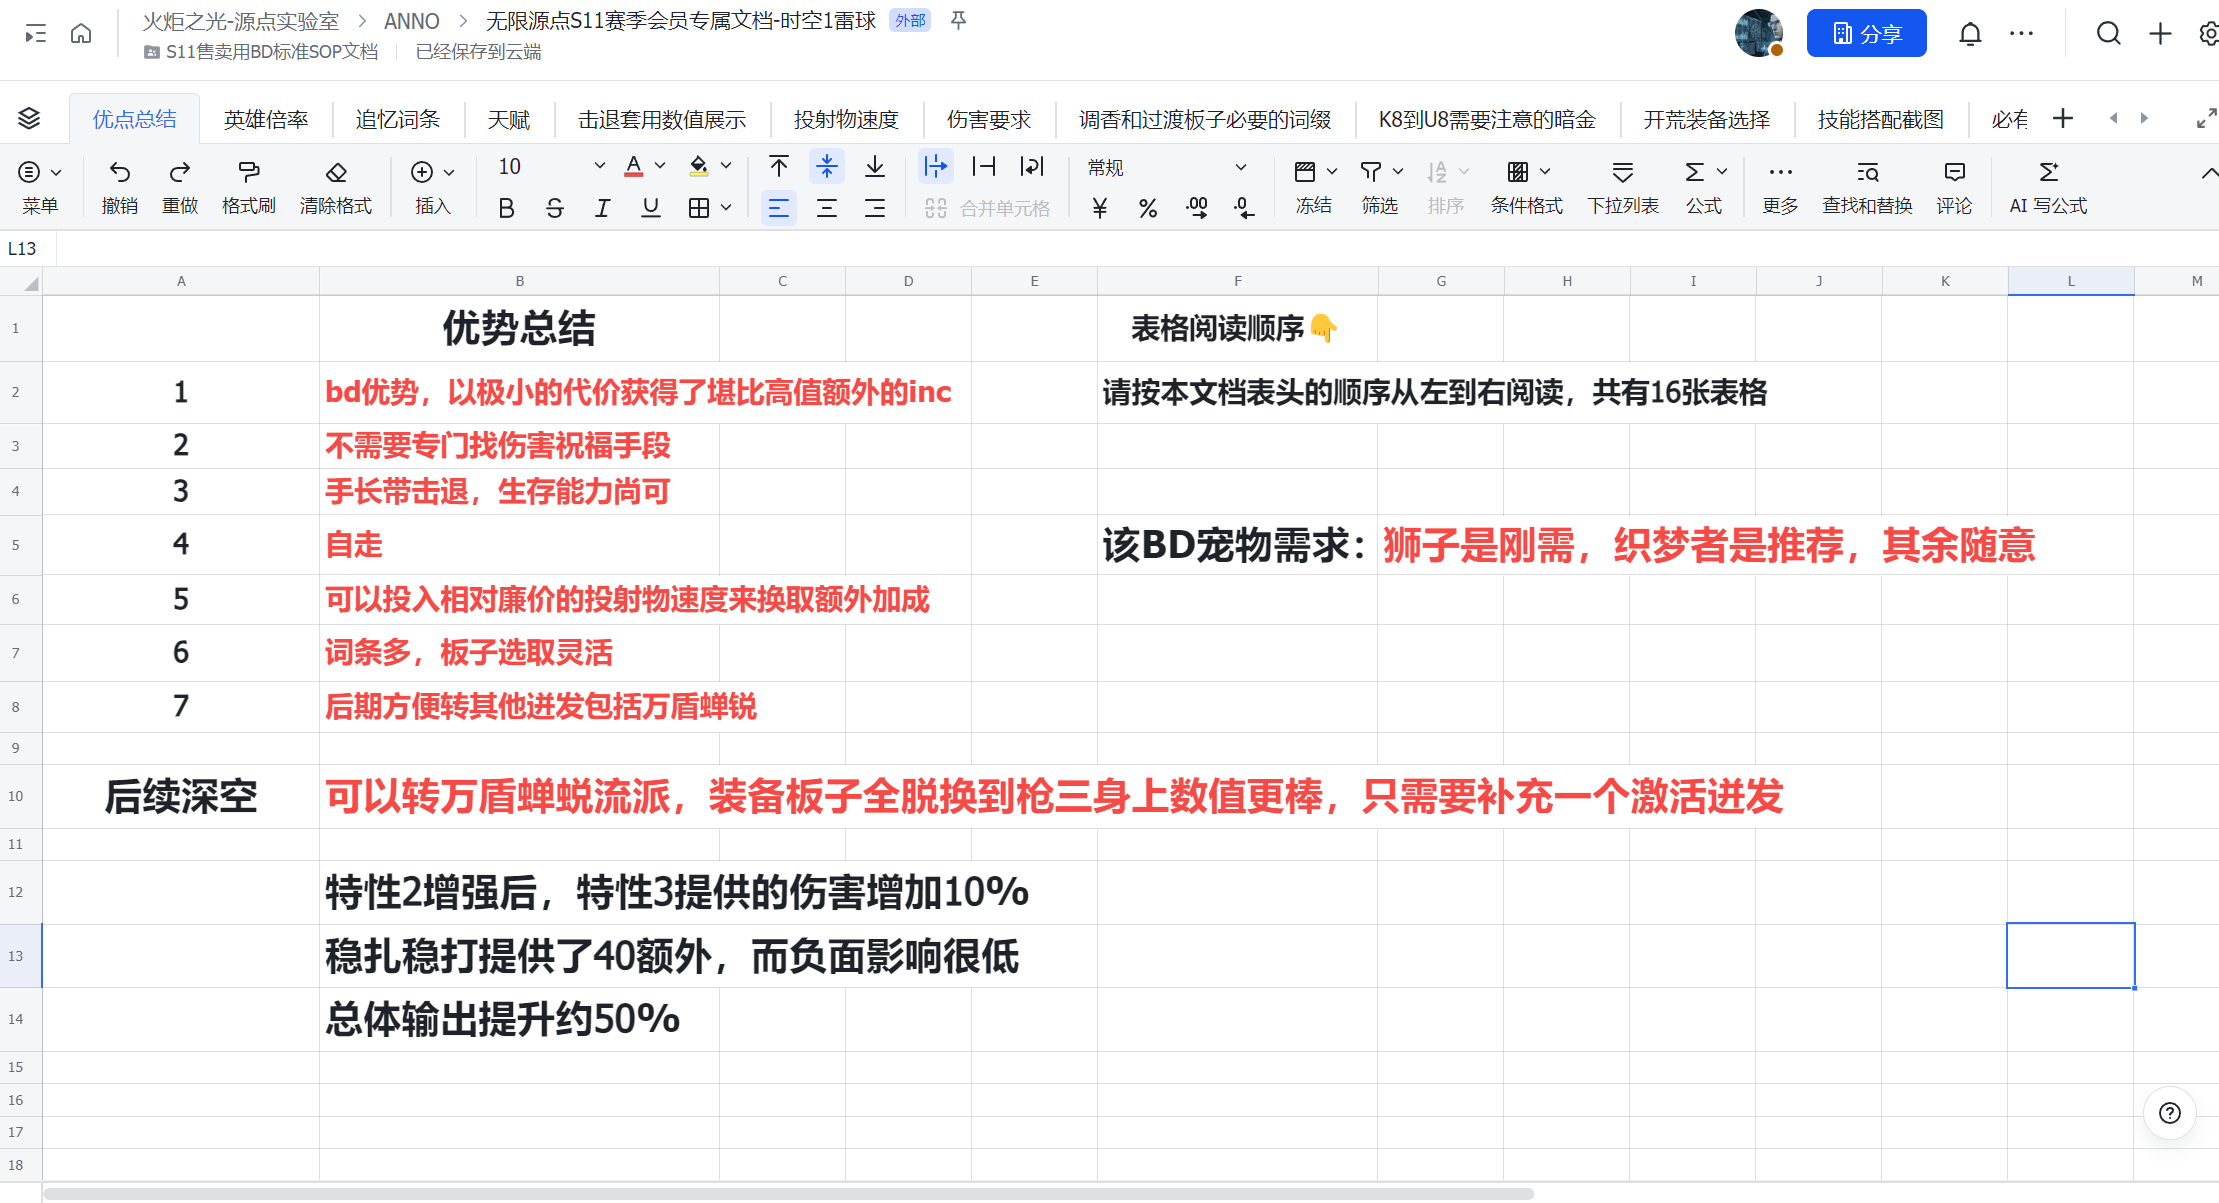Click the blue 分享 share button
Screen dimensions: 2219x1203
tap(1865, 34)
